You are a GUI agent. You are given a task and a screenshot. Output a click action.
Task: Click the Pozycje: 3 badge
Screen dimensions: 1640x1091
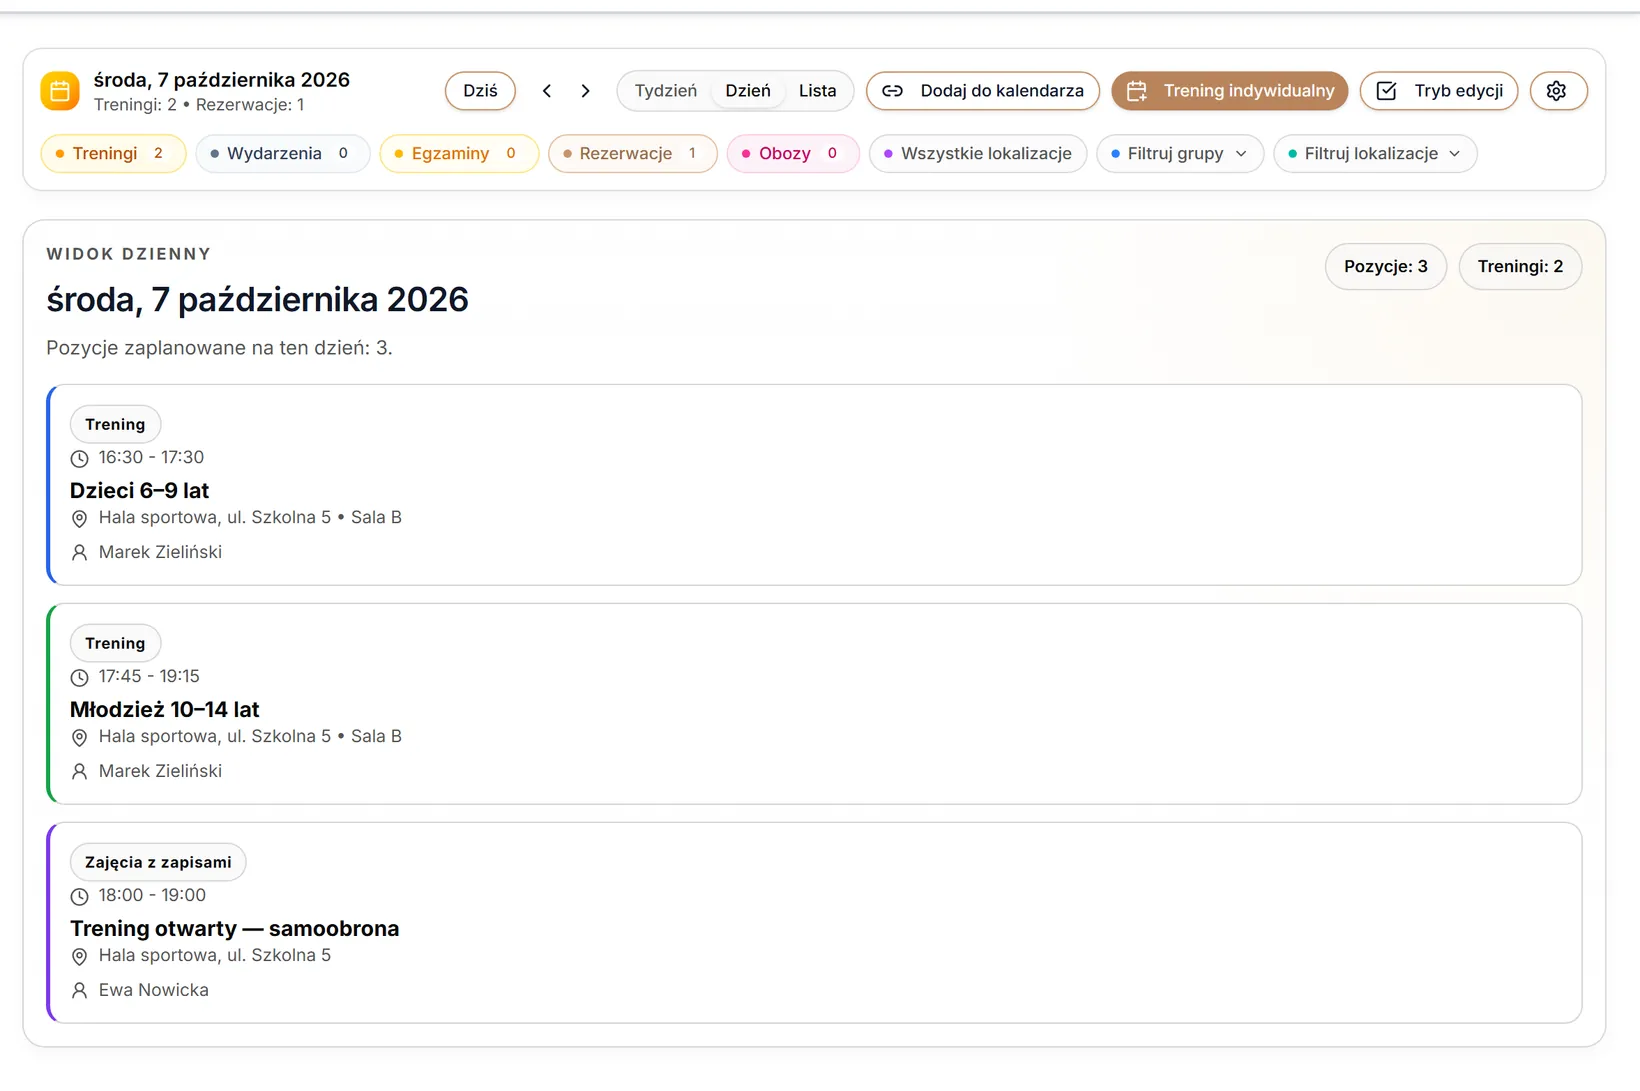1386,267
